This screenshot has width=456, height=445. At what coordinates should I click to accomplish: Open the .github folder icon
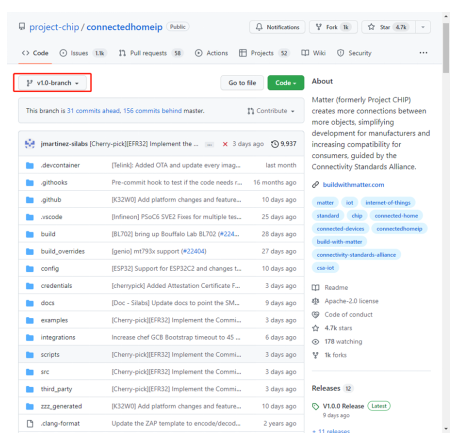click(30, 200)
